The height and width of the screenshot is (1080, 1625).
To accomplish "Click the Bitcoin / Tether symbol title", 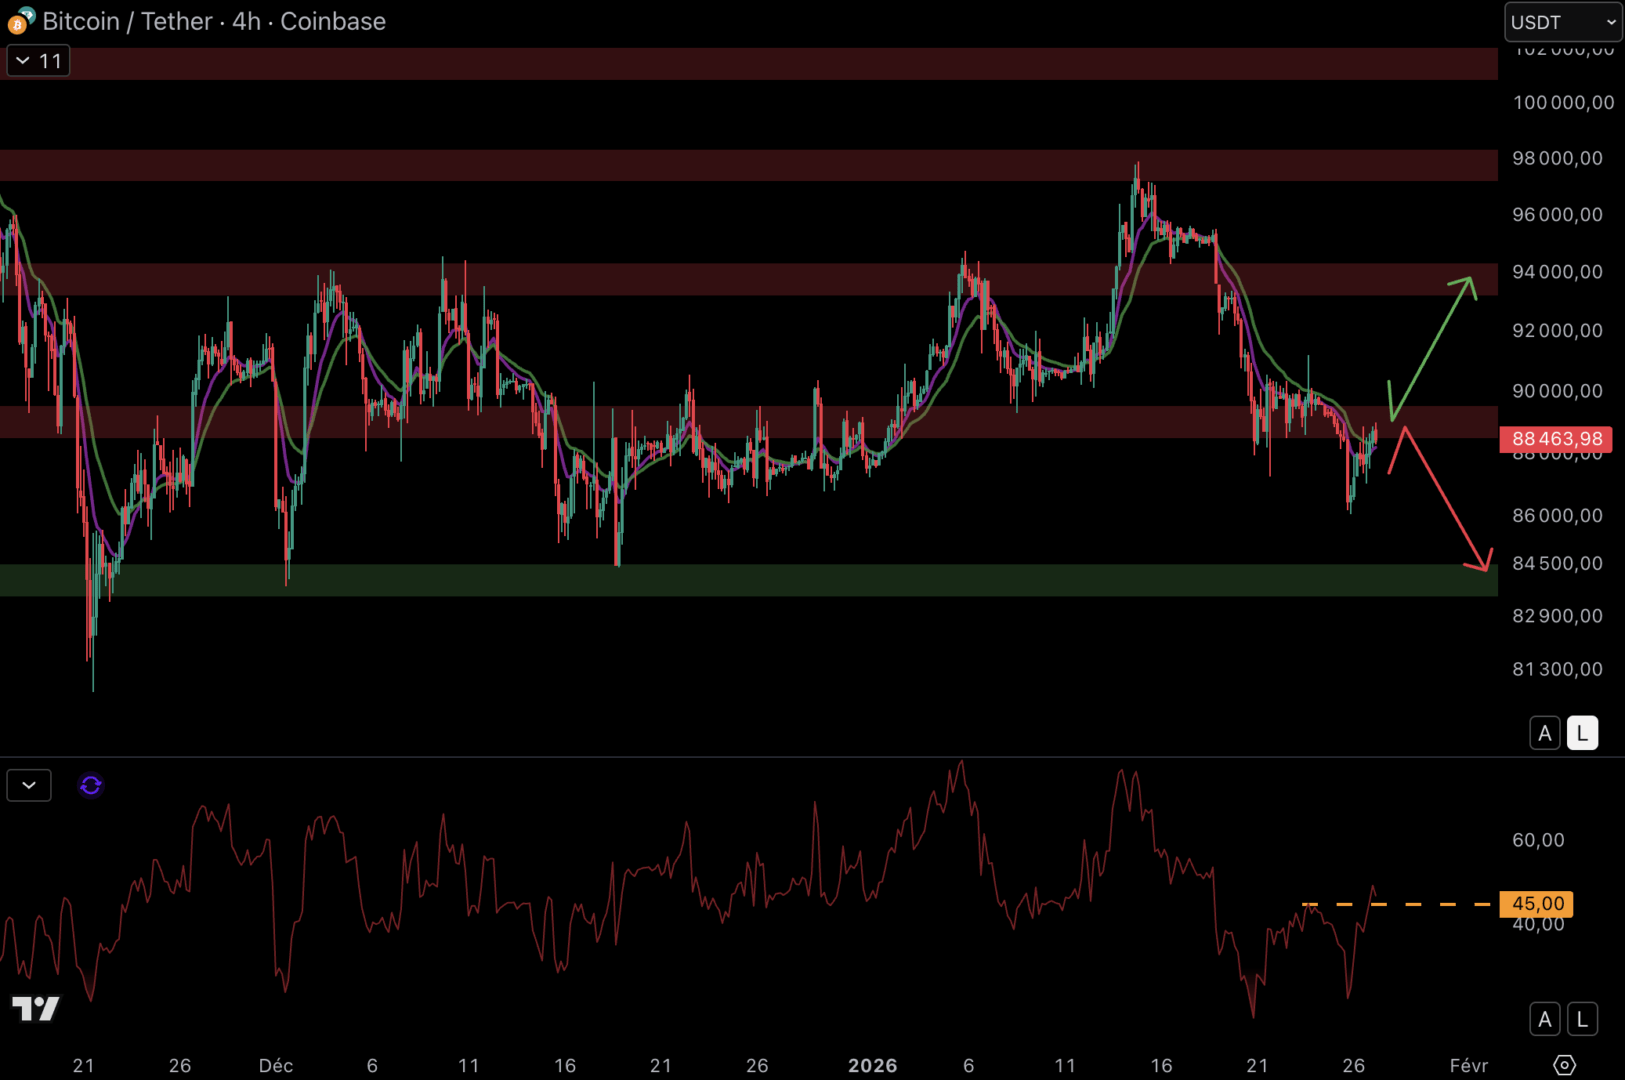I will point(214,21).
